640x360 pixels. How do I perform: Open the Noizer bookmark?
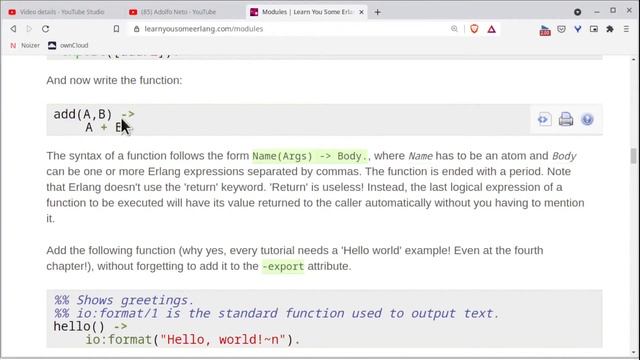(25, 45)
